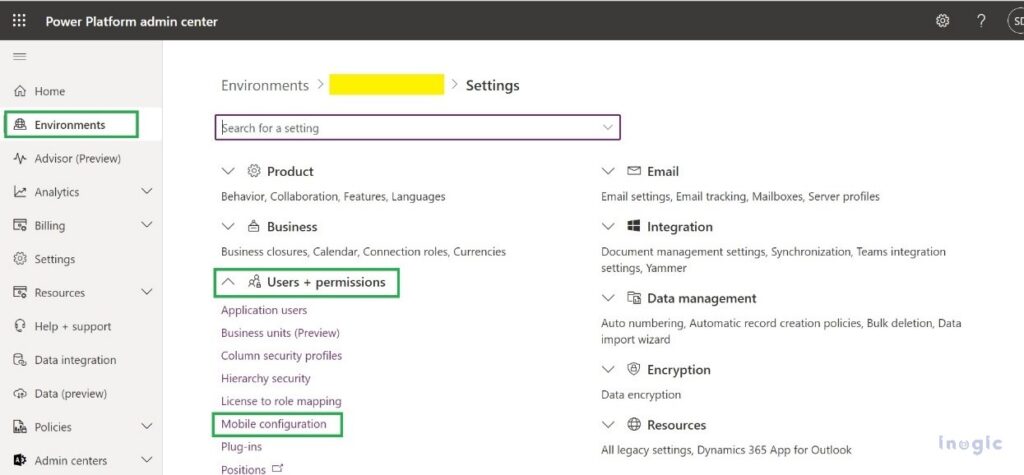Collapse the left navigation hamburger menu

[19, 56]
